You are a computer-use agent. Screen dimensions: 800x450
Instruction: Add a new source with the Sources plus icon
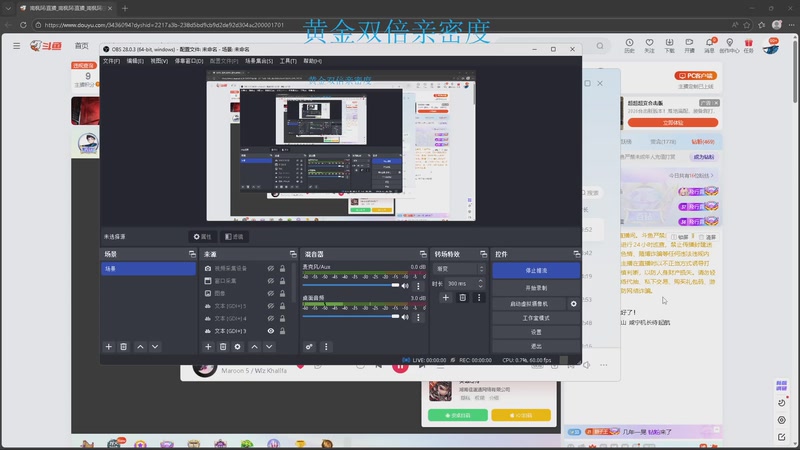(x=208, y=347)
